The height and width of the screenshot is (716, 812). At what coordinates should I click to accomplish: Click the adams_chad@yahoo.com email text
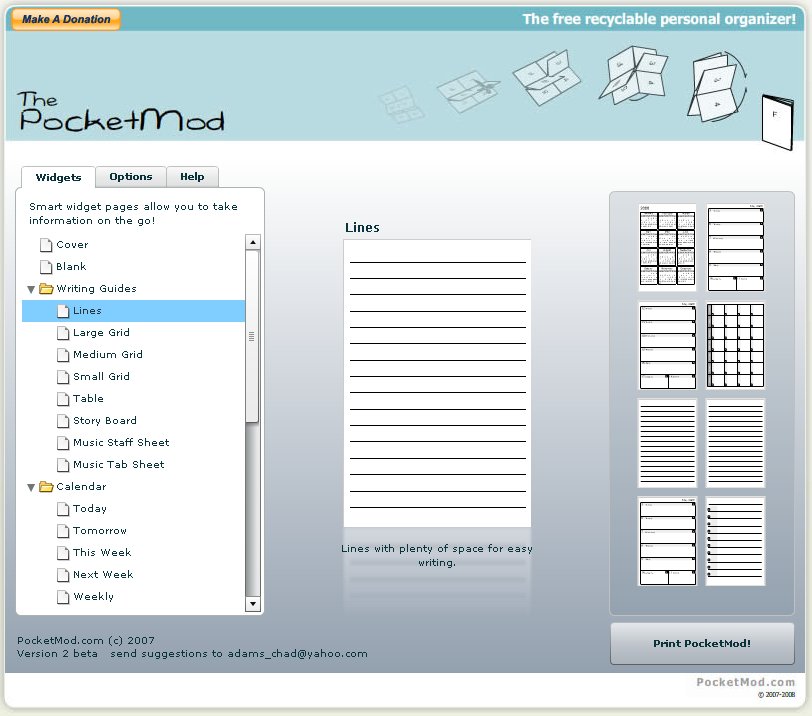298,654
